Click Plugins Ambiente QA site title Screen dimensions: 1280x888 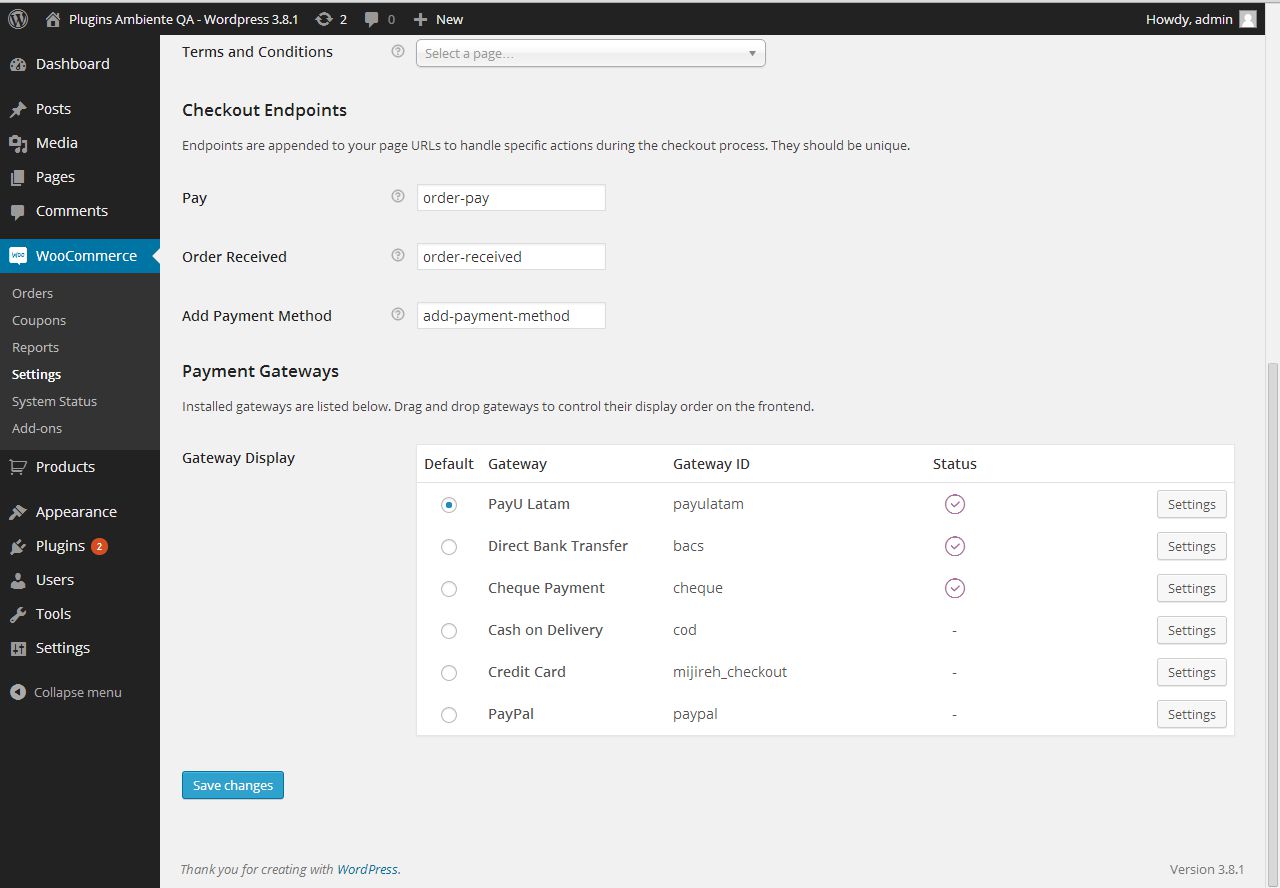click(183, 19)
